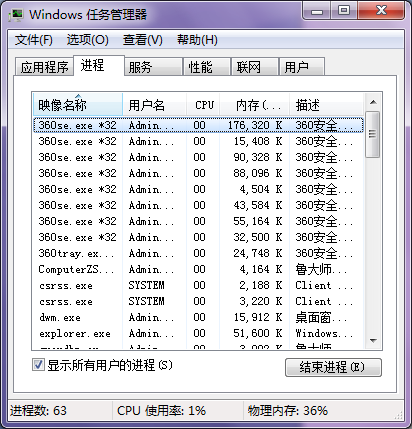Select the 360se.exe row using 15,408 K
The width and height of the screenshot is (412, 429).
198,141
